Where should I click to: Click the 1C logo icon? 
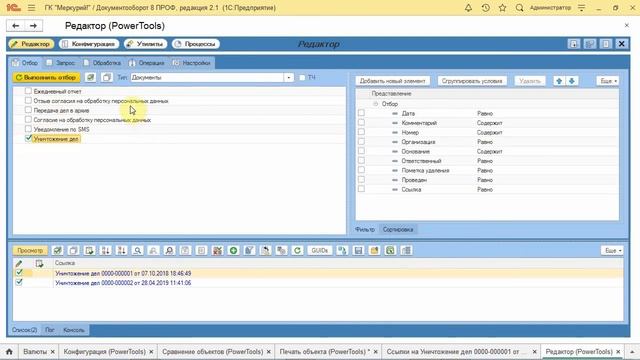pyautogui.click(x=14, y=8)
